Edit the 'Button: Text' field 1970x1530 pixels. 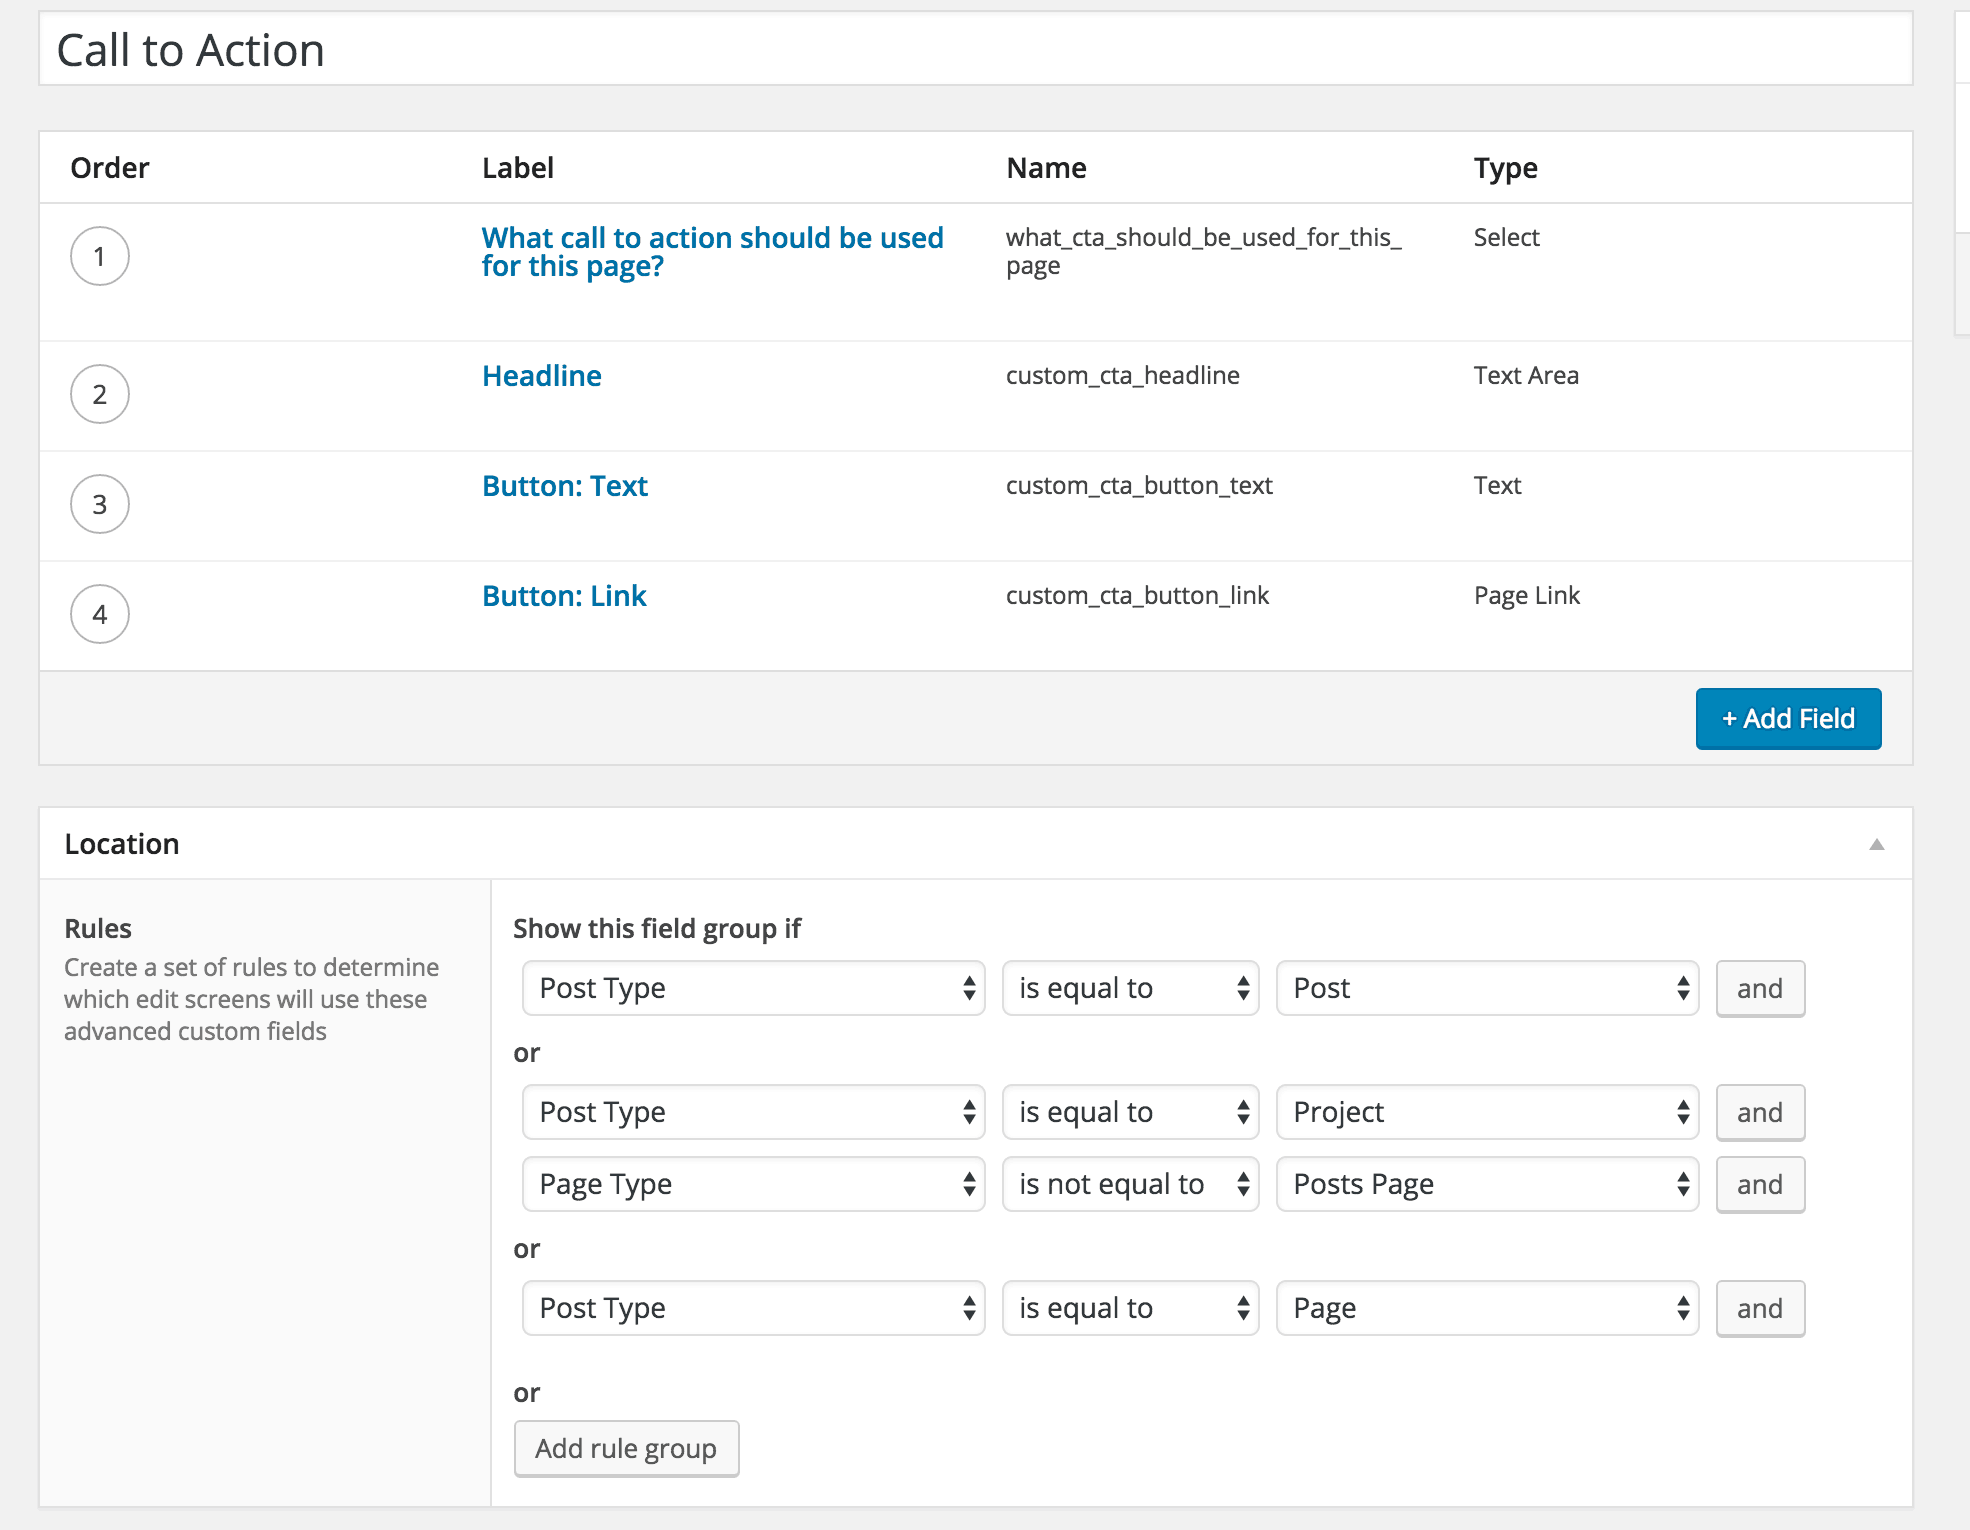pos(564,485)
